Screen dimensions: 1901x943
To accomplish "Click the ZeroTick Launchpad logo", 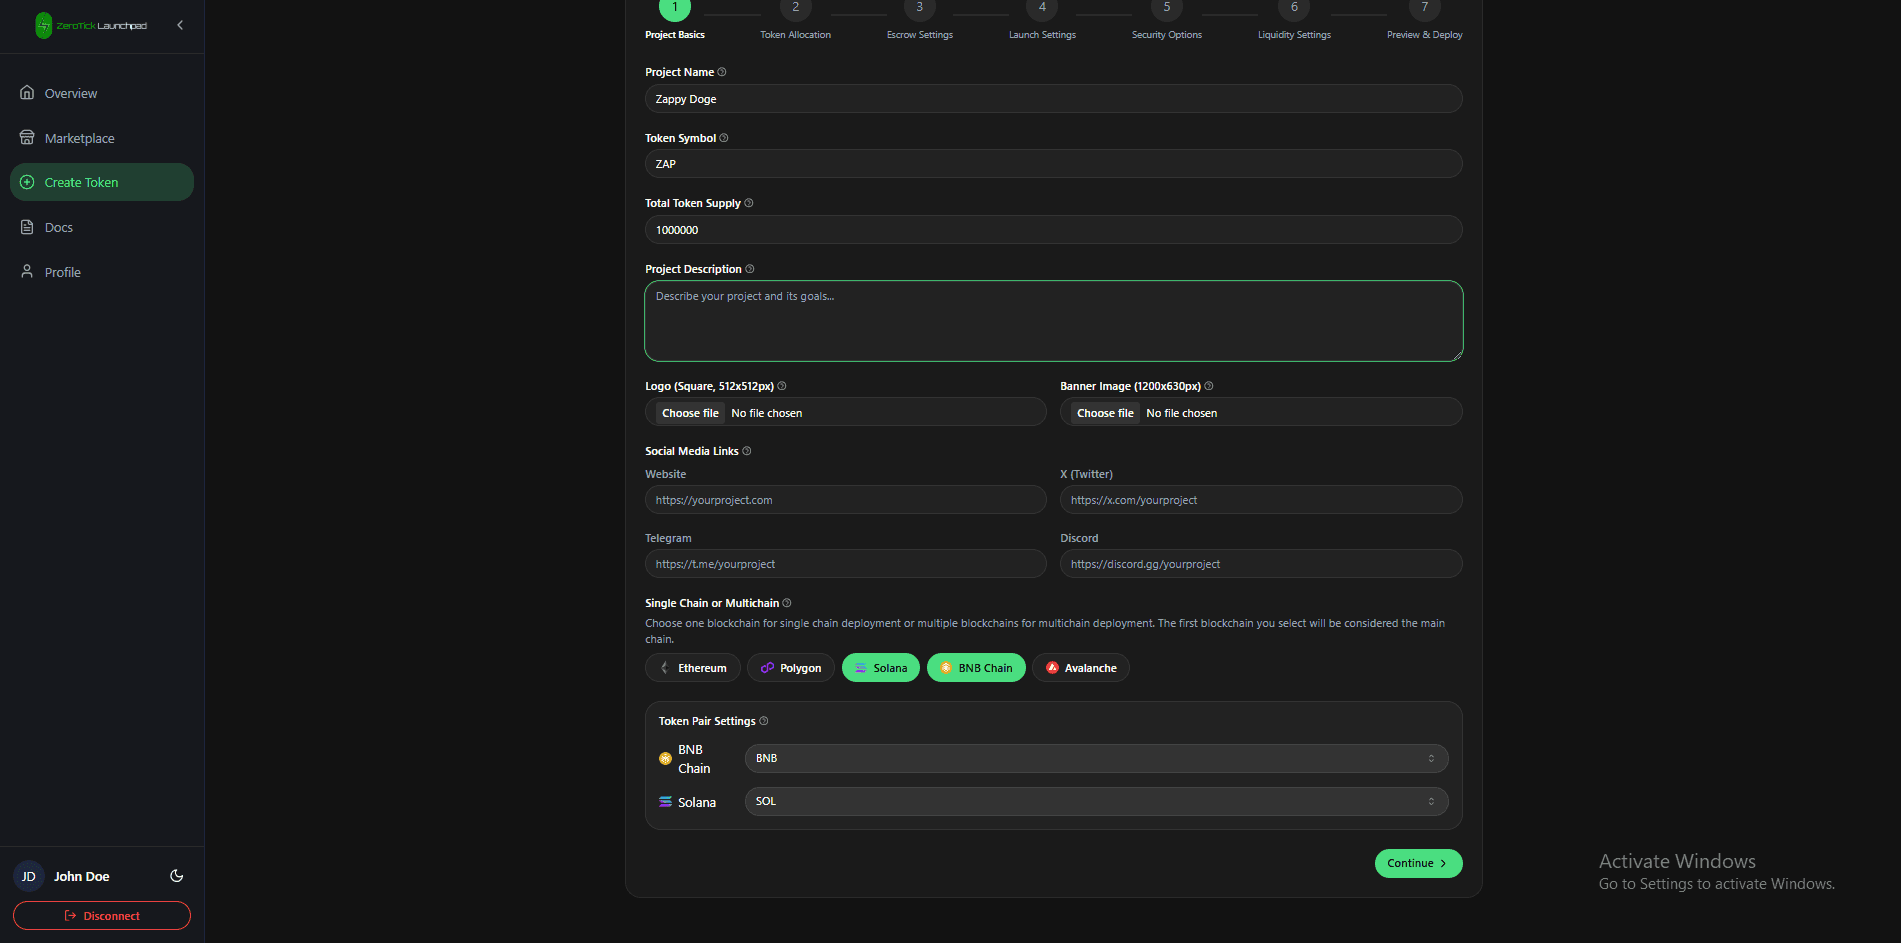I will [91, 25].
